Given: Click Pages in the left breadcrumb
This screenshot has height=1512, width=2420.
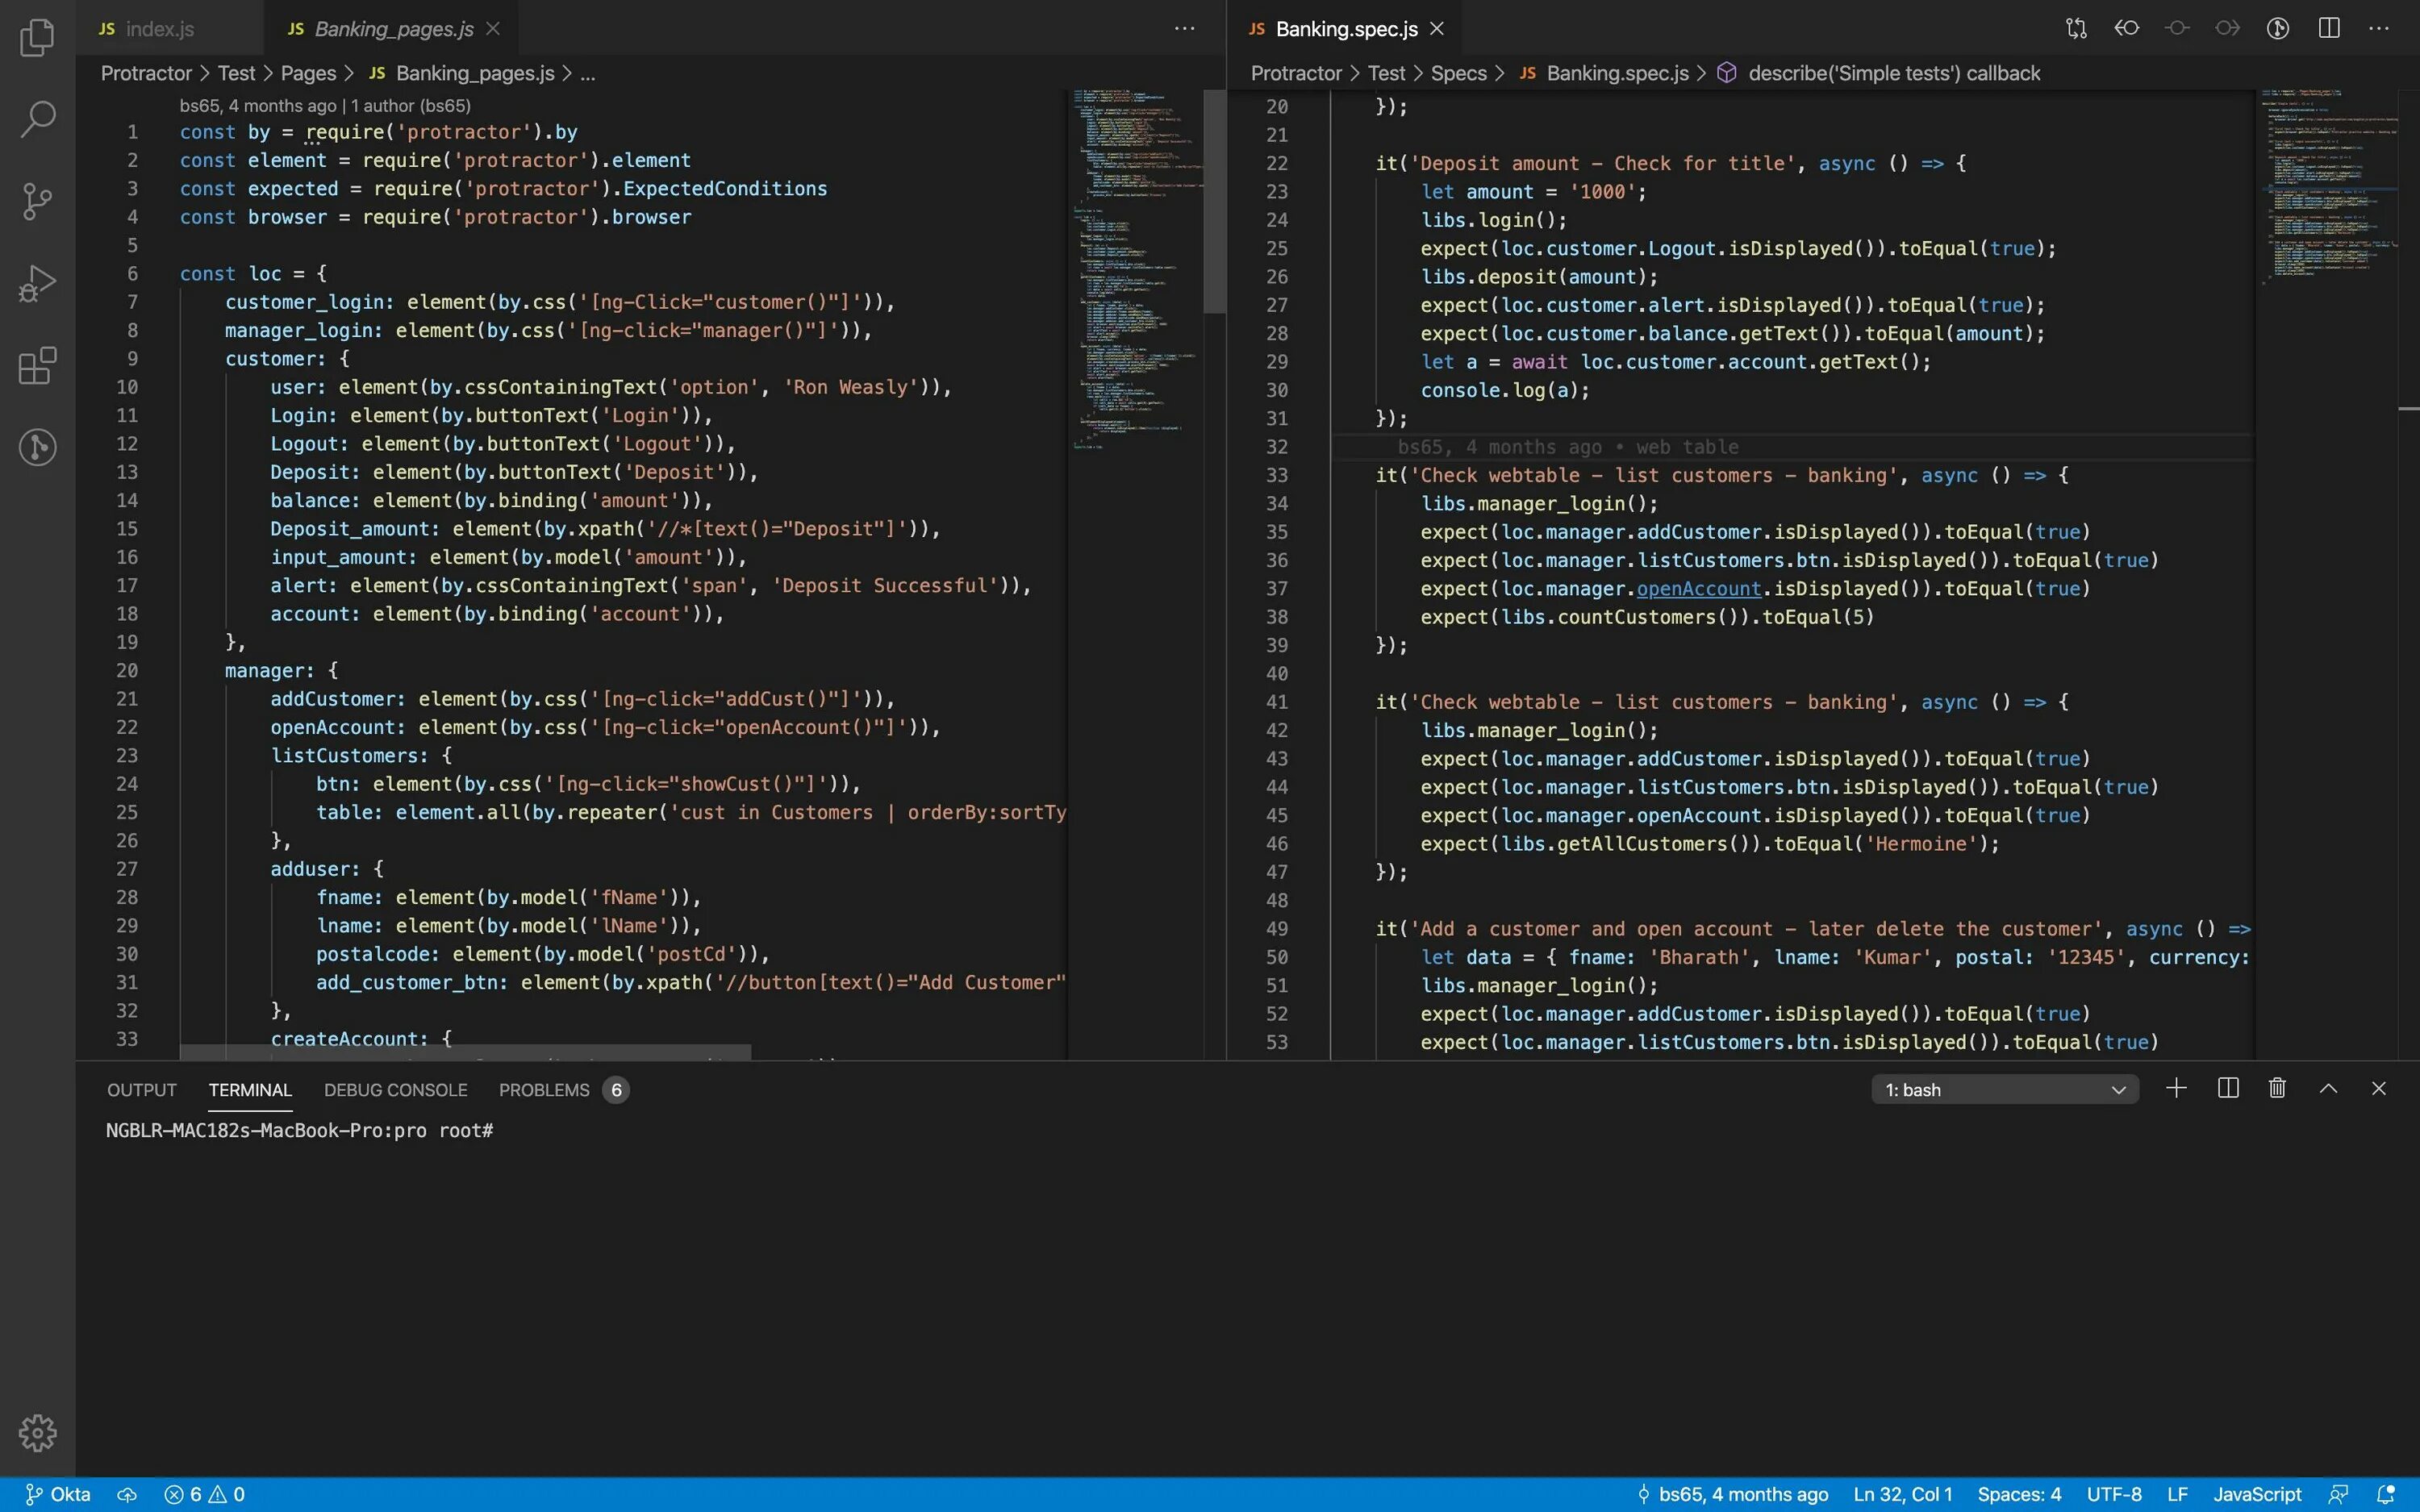Looking at the screenshot, I should point(308,73).
